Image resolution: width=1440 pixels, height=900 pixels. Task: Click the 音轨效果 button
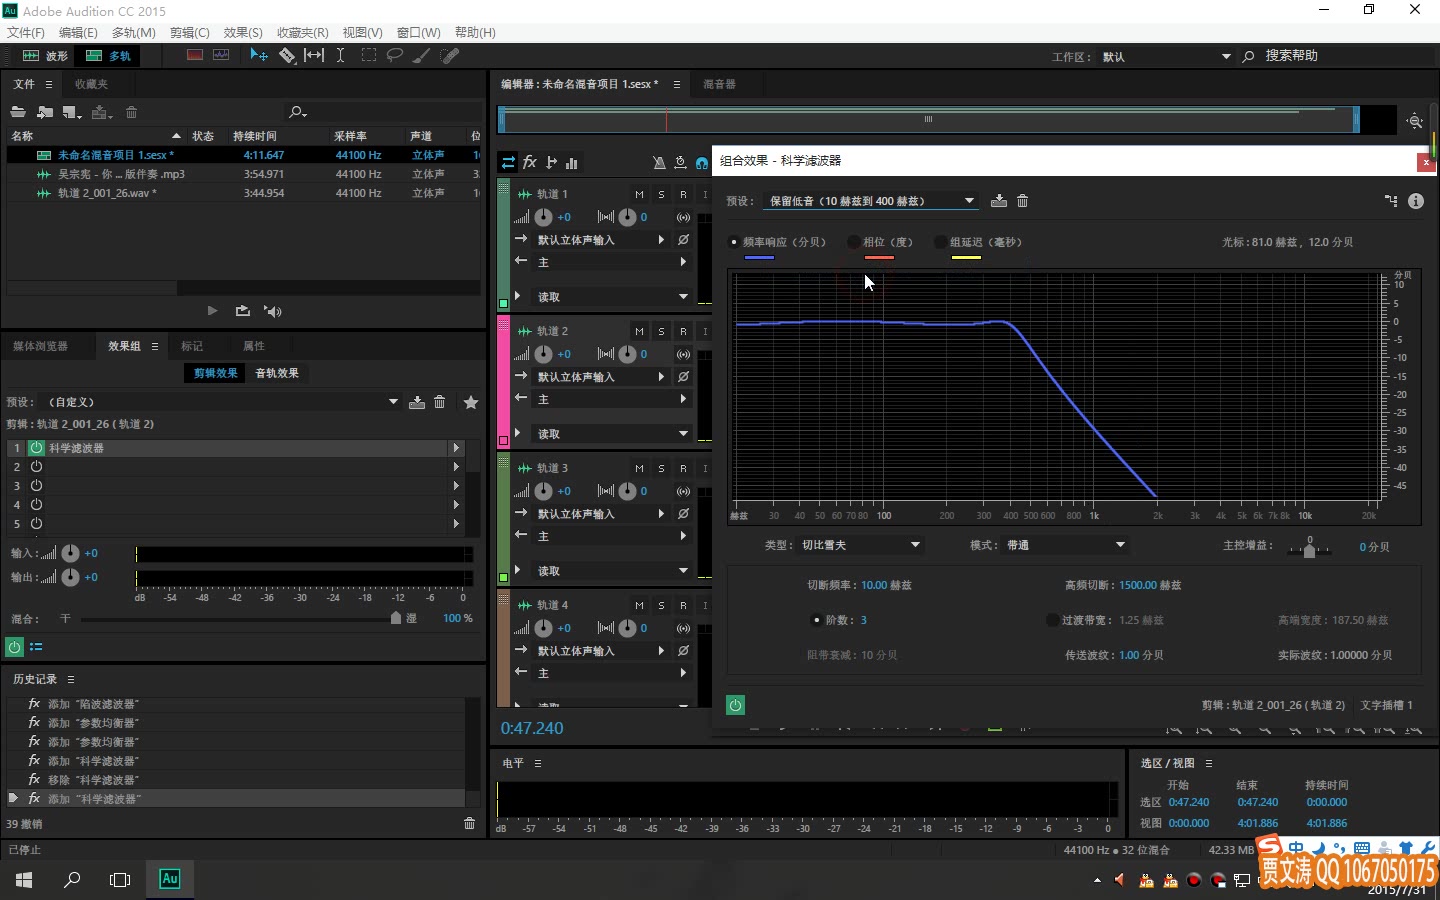point(277,373)
